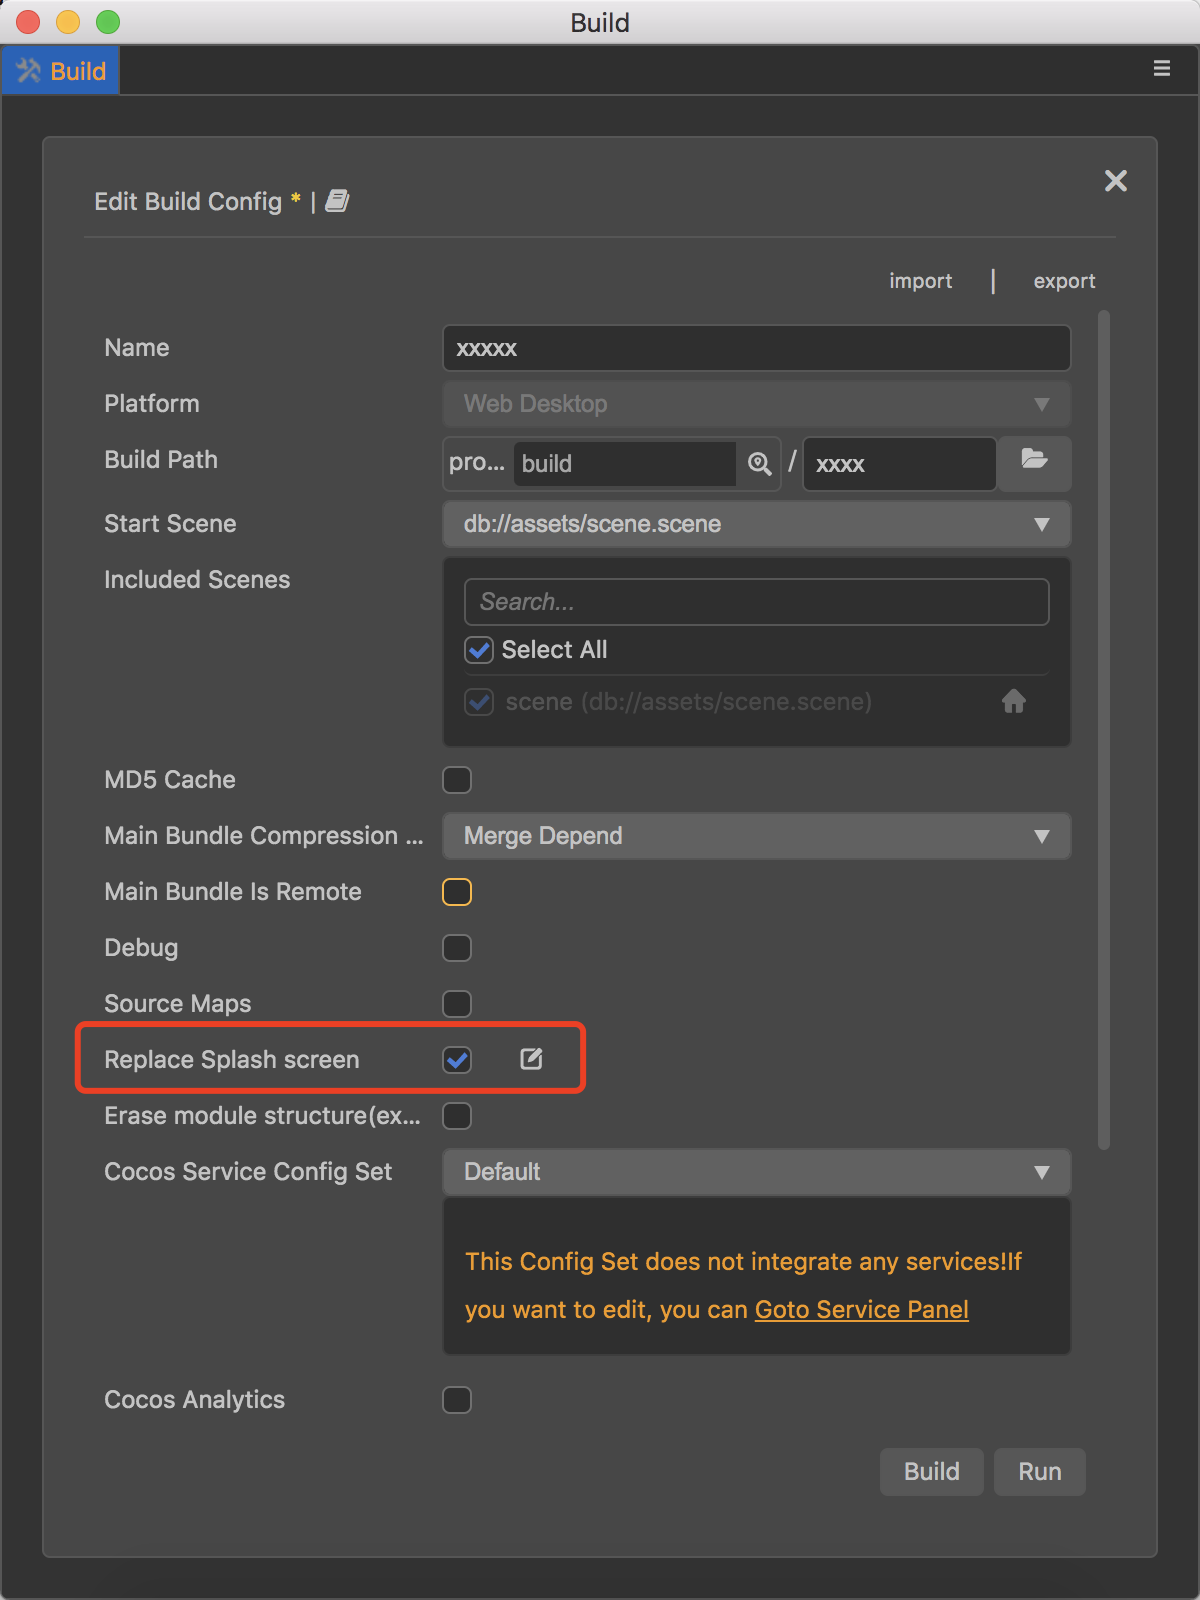Focus the Name input field
The width and height of the screenshot is (1200, 1600).
click(x=756, y=348)
